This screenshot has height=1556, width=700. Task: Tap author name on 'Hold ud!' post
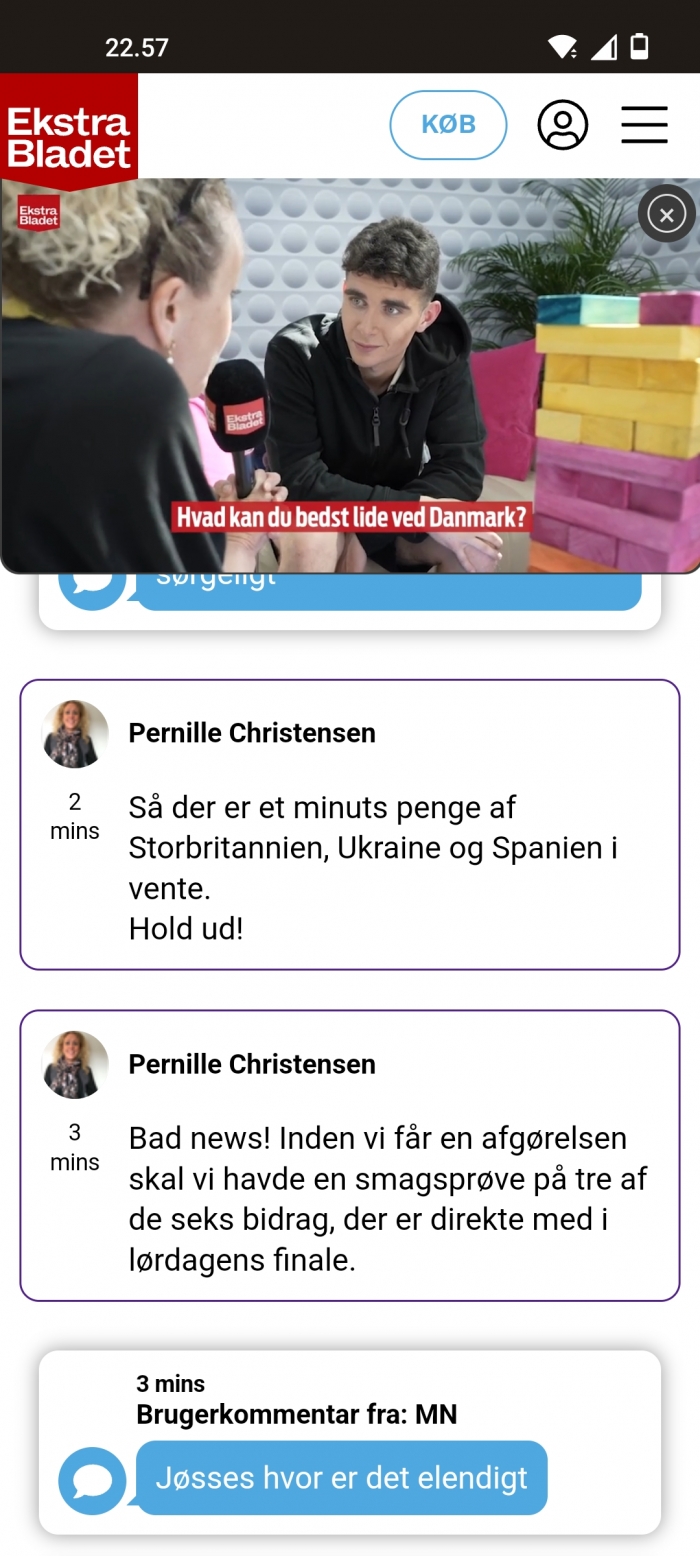252,733
